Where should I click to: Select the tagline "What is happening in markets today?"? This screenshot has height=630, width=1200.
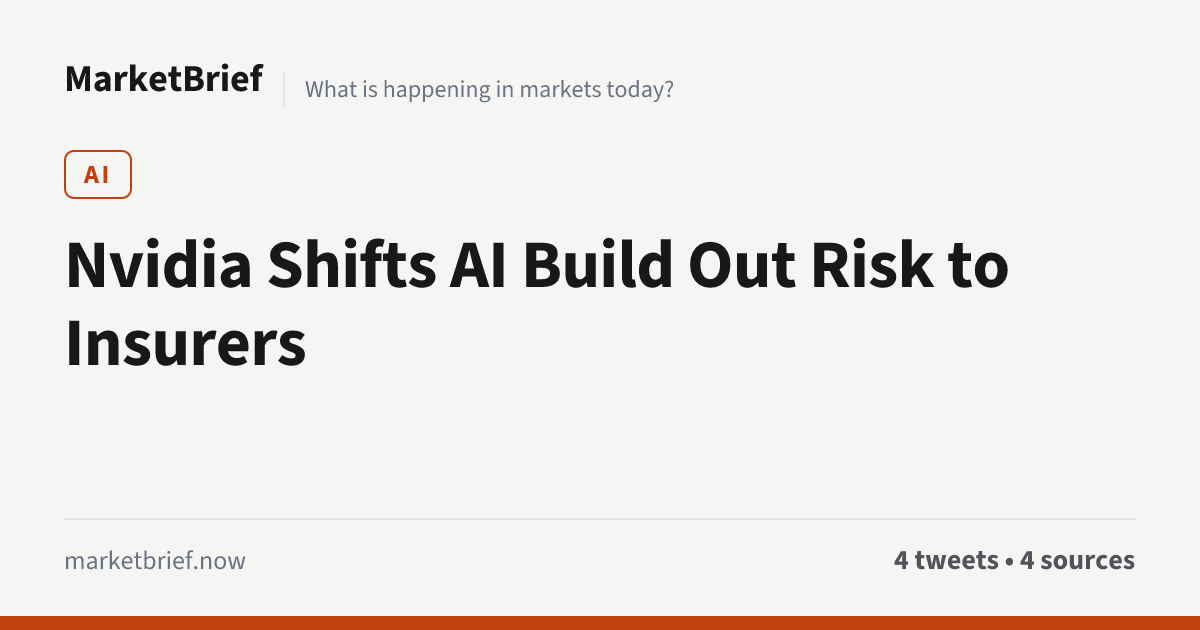(489, 89)
